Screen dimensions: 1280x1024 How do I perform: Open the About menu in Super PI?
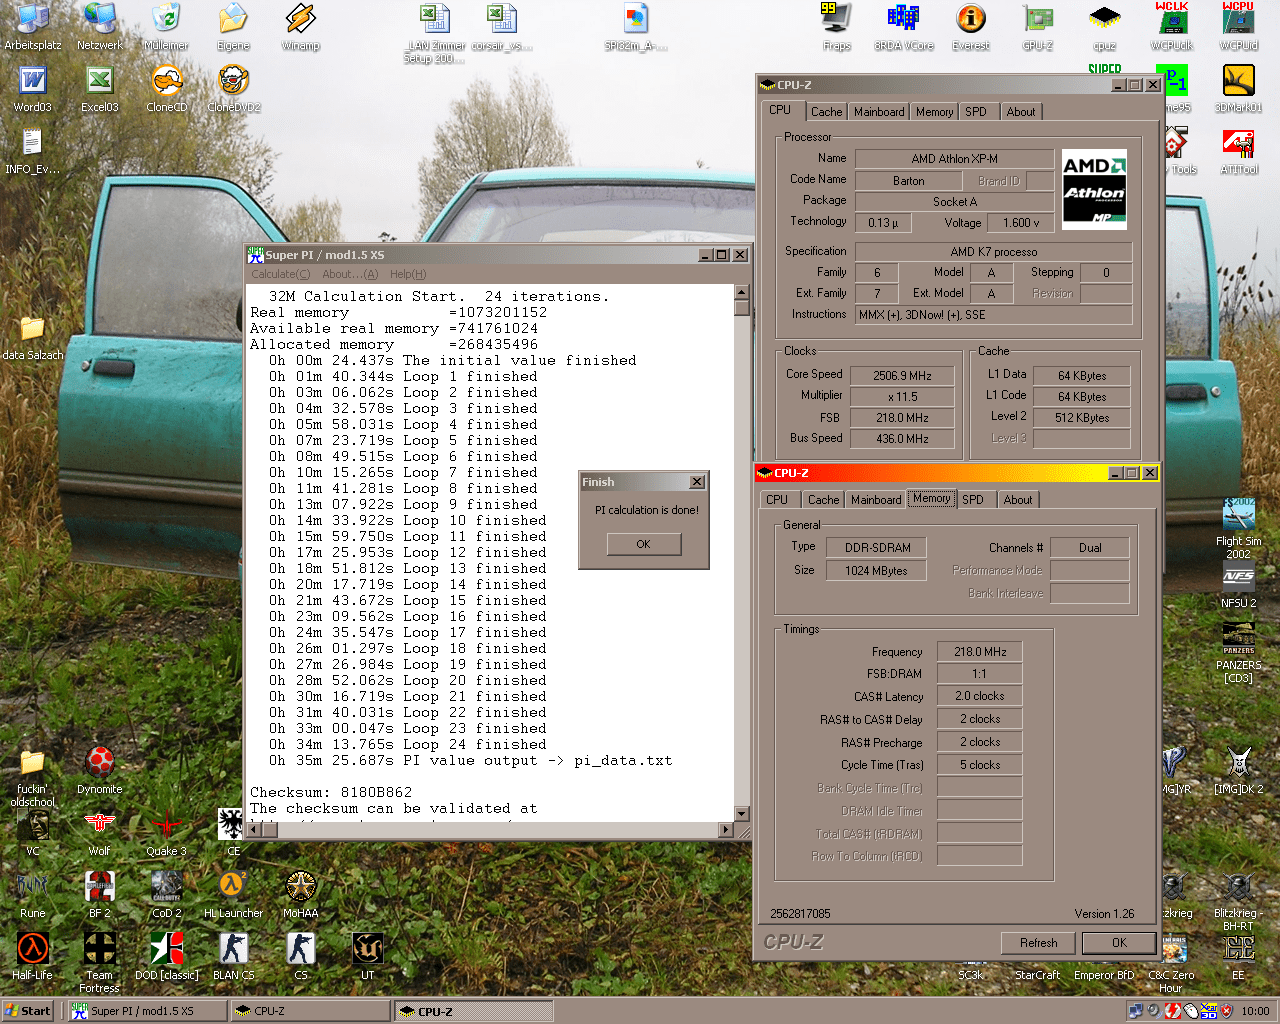(x=350, y=274)
